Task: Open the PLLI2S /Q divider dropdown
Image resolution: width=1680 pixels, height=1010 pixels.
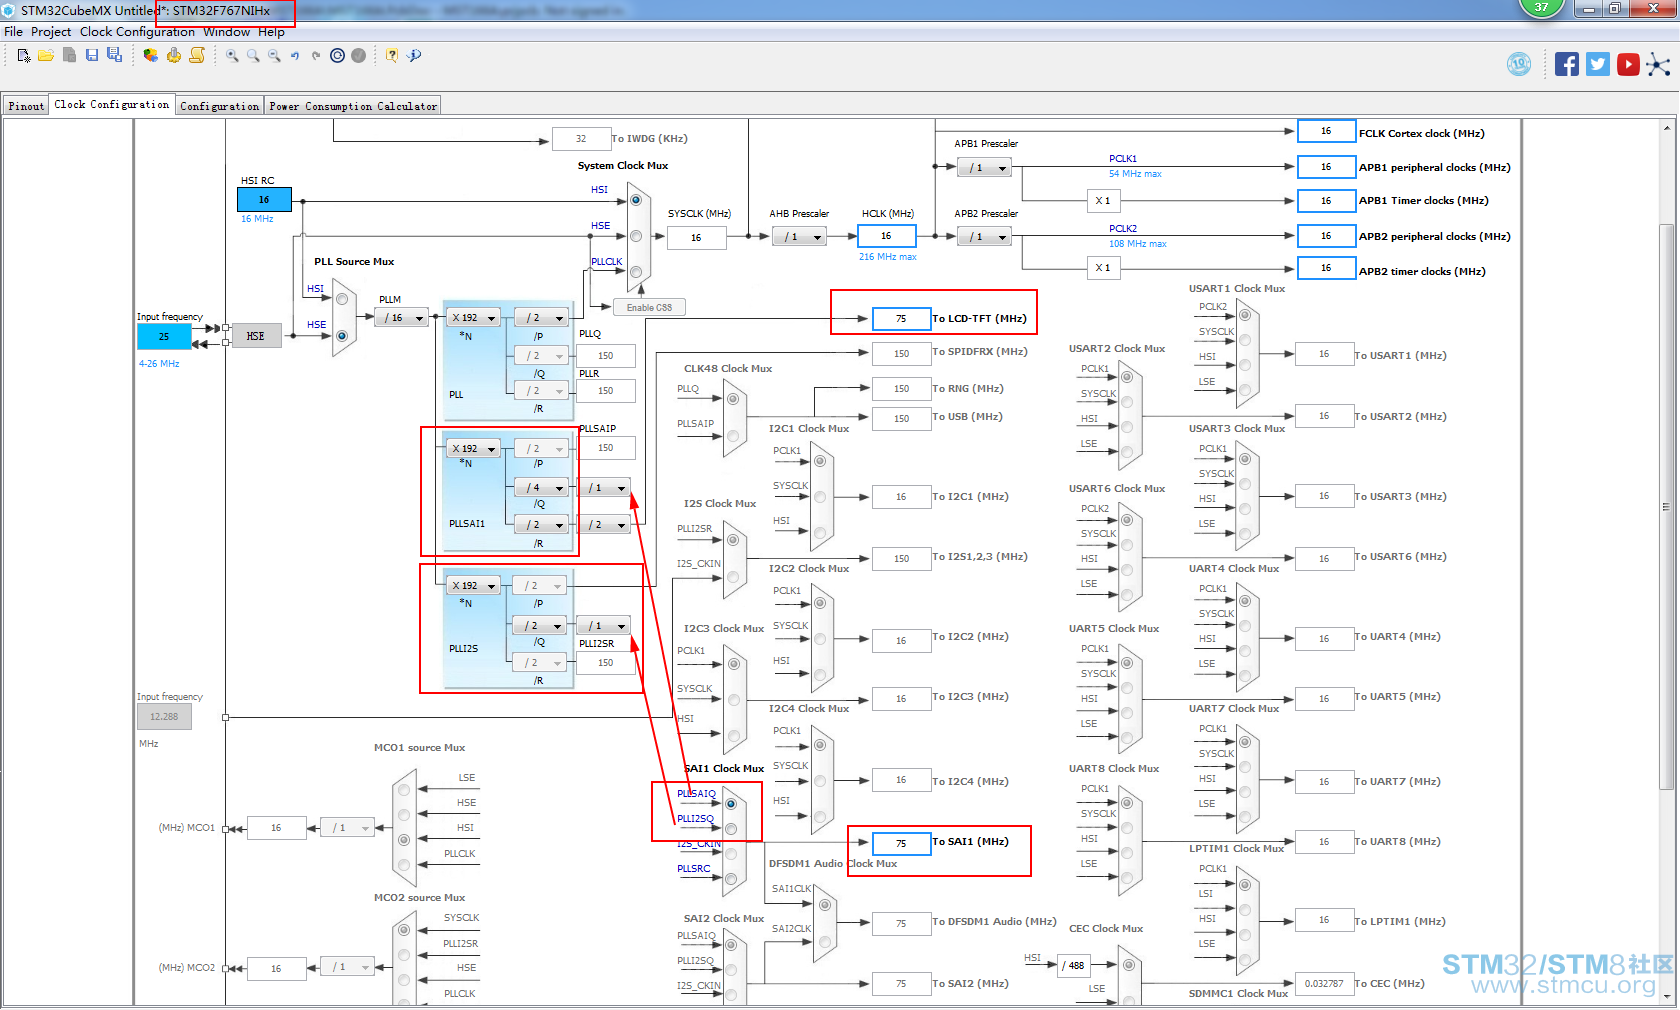Action: click(541, 626)
